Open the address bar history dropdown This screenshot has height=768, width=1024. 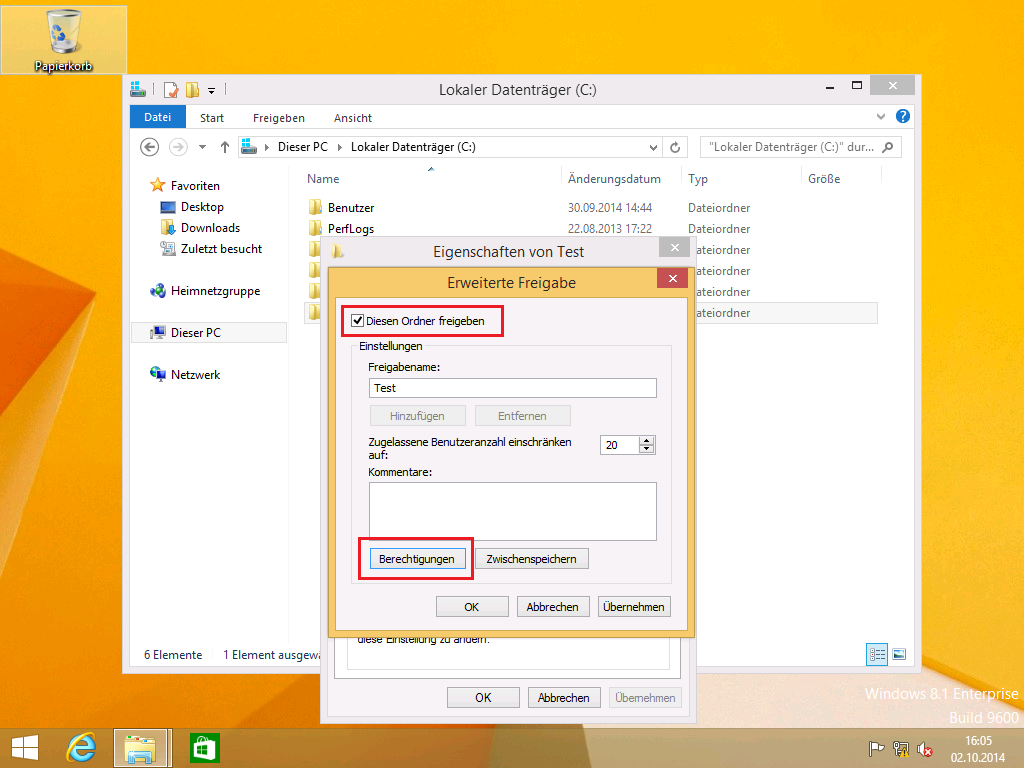pos(653,148)
